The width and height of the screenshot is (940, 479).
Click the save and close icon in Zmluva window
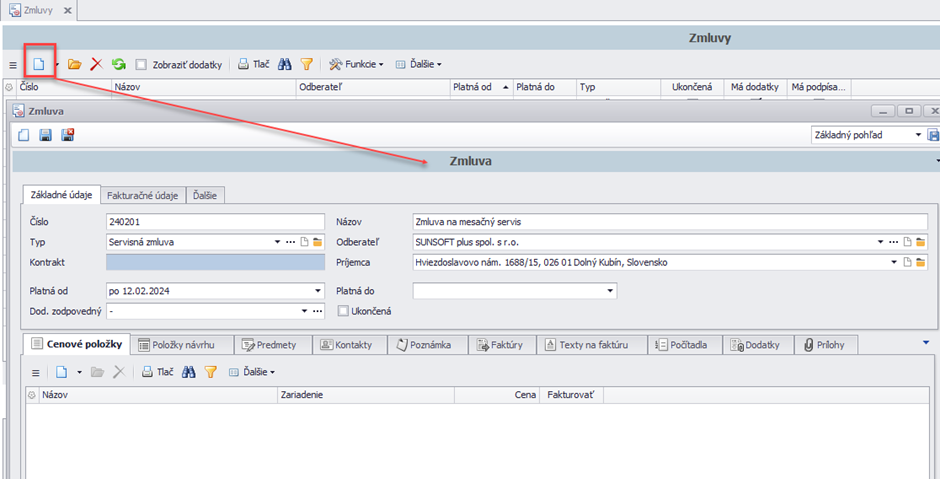68,135
